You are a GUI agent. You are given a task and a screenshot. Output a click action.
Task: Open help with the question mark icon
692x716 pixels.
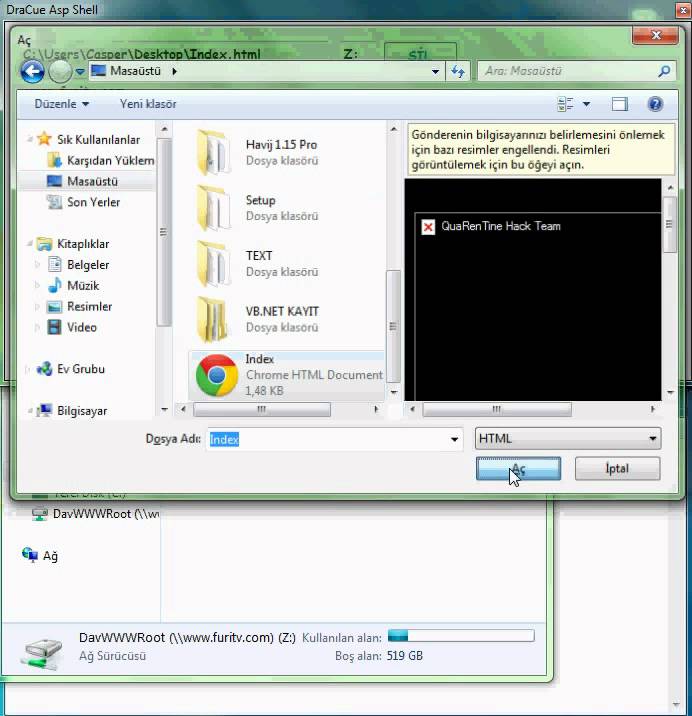pyautogui.click(x=655, y=104)
